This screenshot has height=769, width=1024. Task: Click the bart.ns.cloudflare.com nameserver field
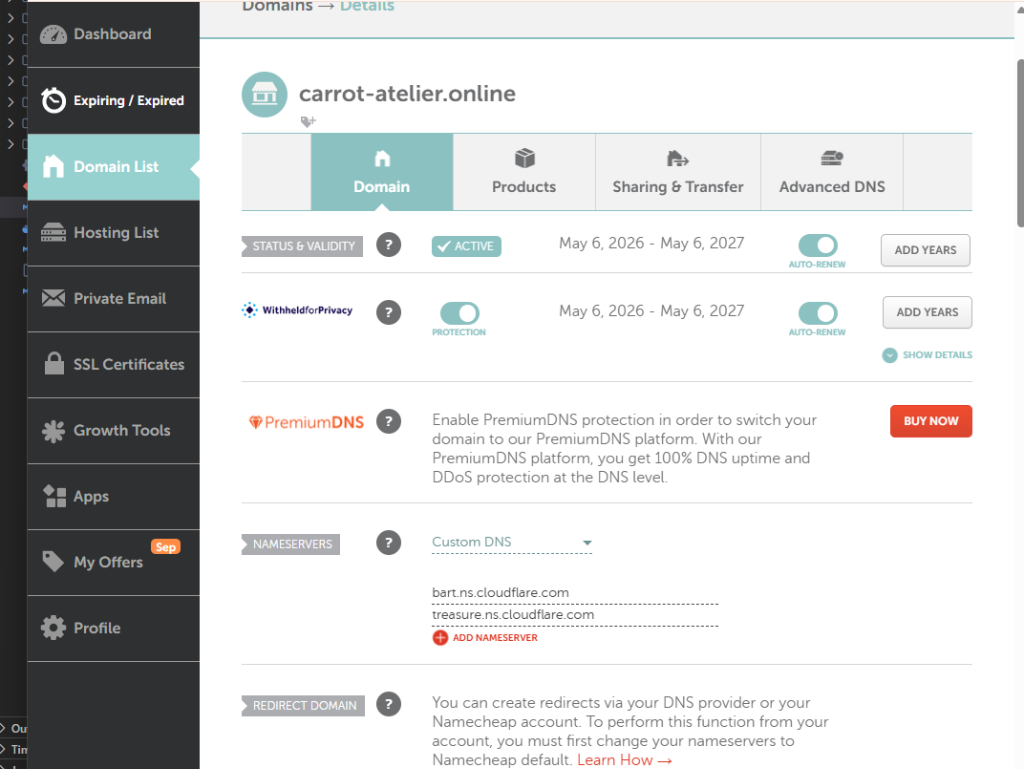tap(575, 593)
